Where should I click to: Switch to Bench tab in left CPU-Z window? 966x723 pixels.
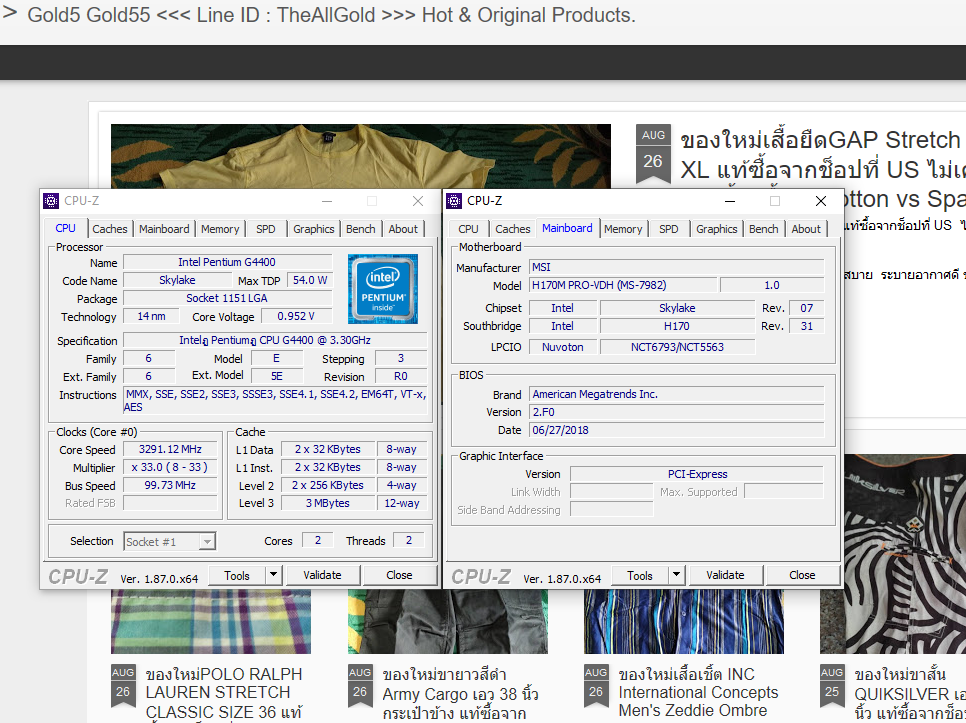[360, 229]
